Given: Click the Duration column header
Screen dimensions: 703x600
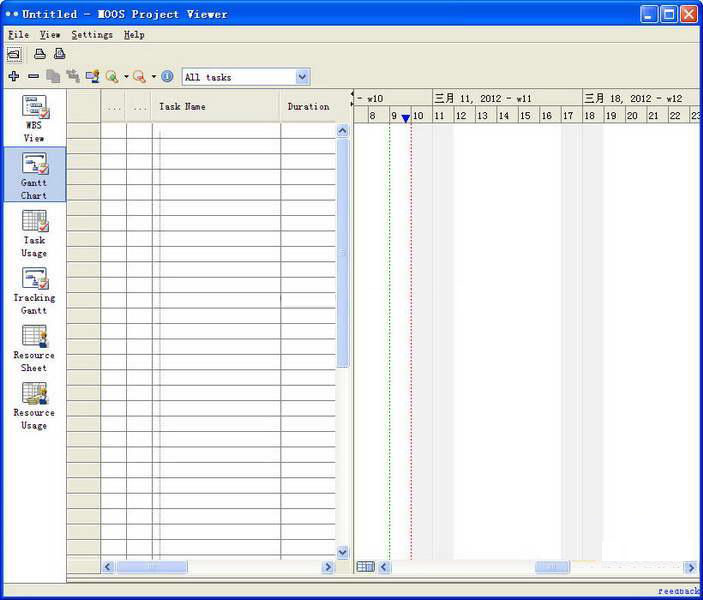Looking at the screenshot, I should (x=308, y=107).
